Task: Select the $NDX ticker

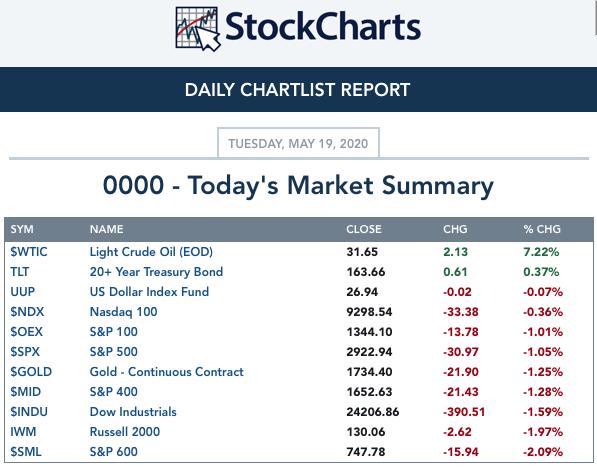Action: 27,312
